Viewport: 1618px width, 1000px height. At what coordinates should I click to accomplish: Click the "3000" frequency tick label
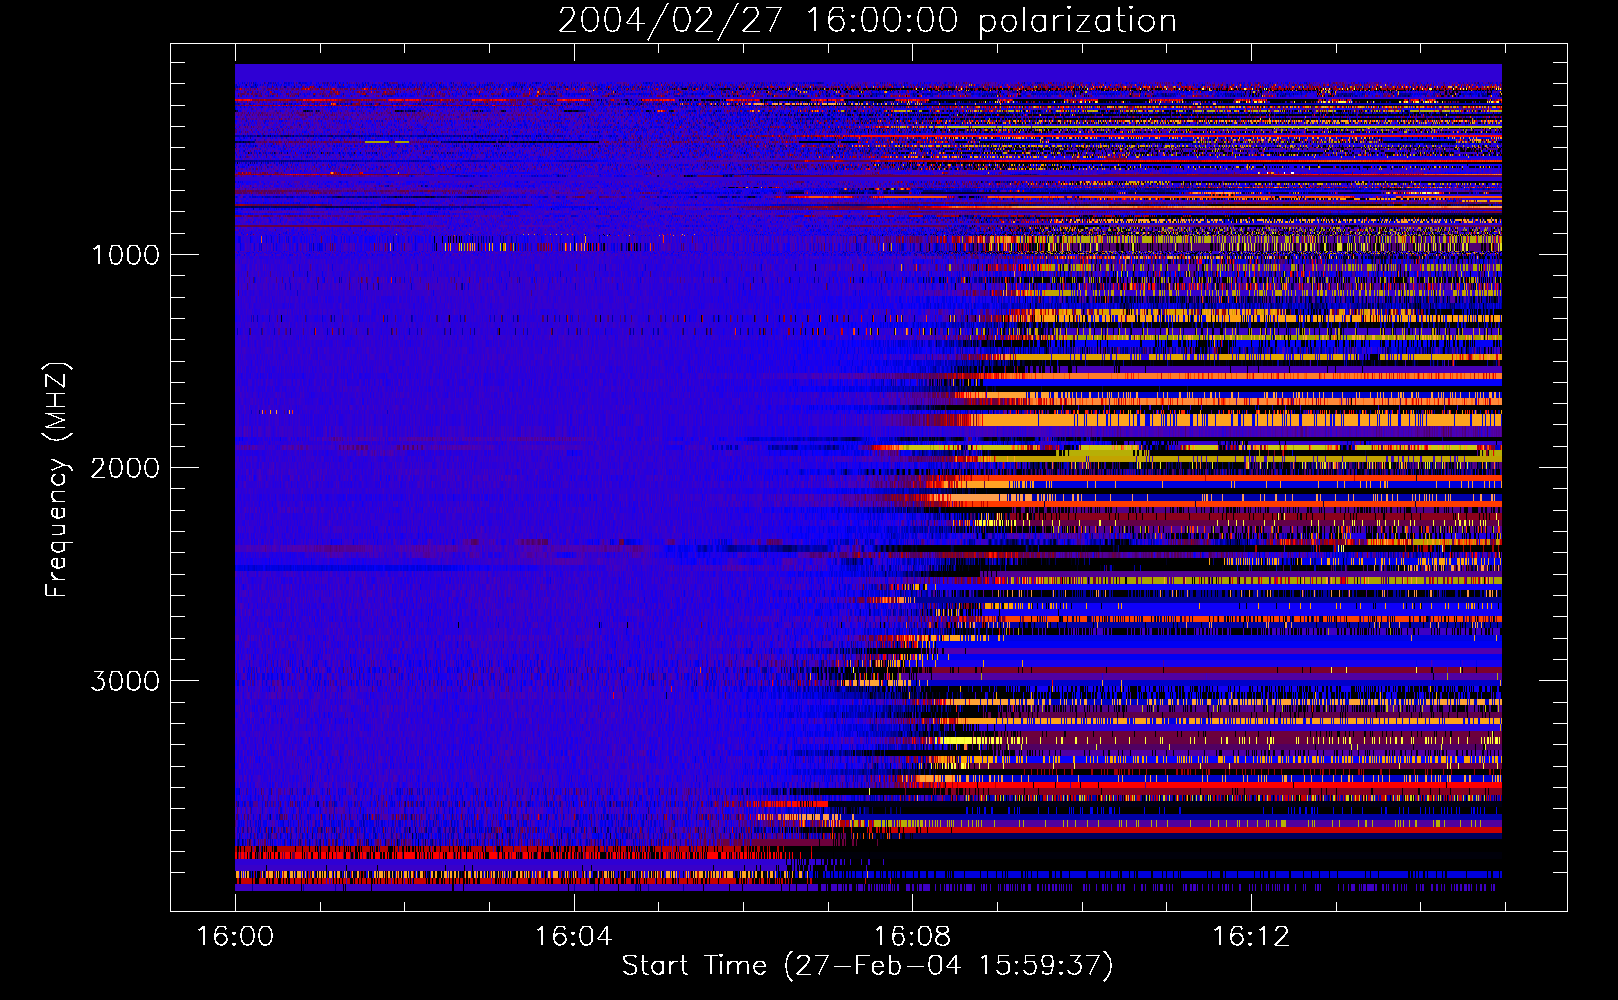click(x=125, y=681)
